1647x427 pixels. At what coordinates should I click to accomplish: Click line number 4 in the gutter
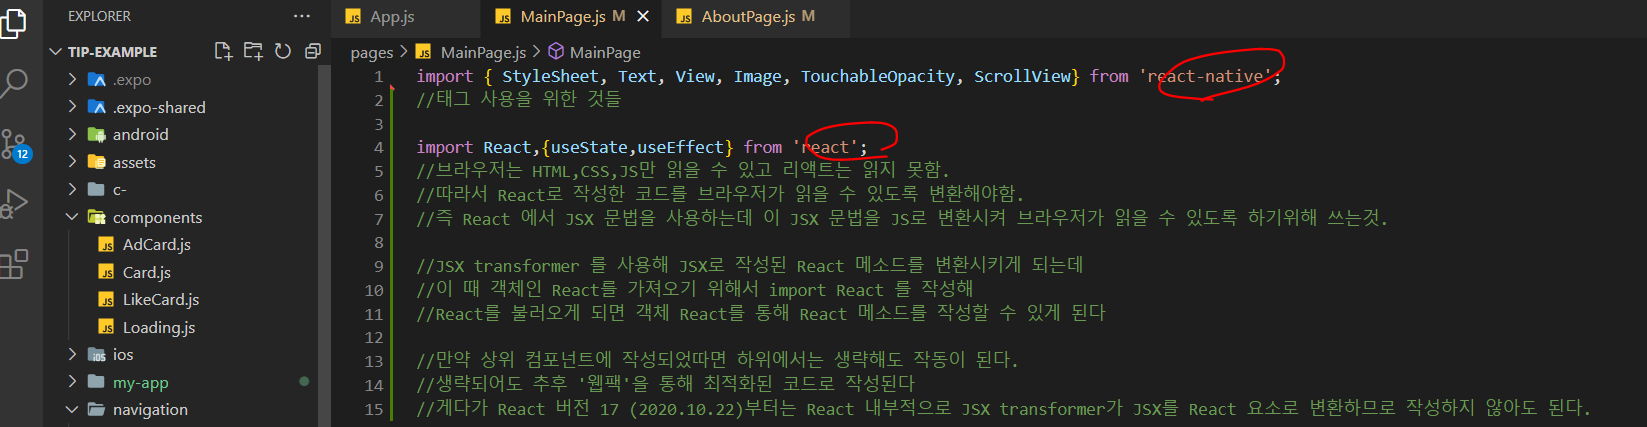(378, 148)
